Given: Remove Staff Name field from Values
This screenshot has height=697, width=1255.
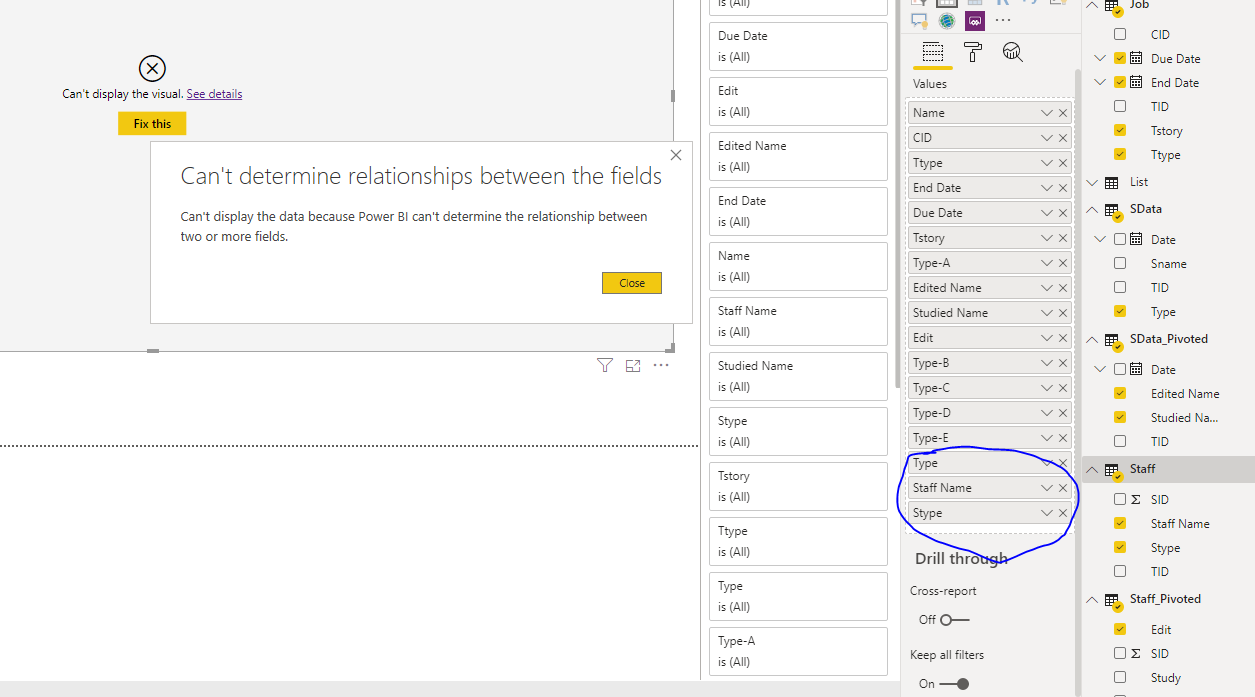Looking at the screenshot, I should click(1063, 488).
